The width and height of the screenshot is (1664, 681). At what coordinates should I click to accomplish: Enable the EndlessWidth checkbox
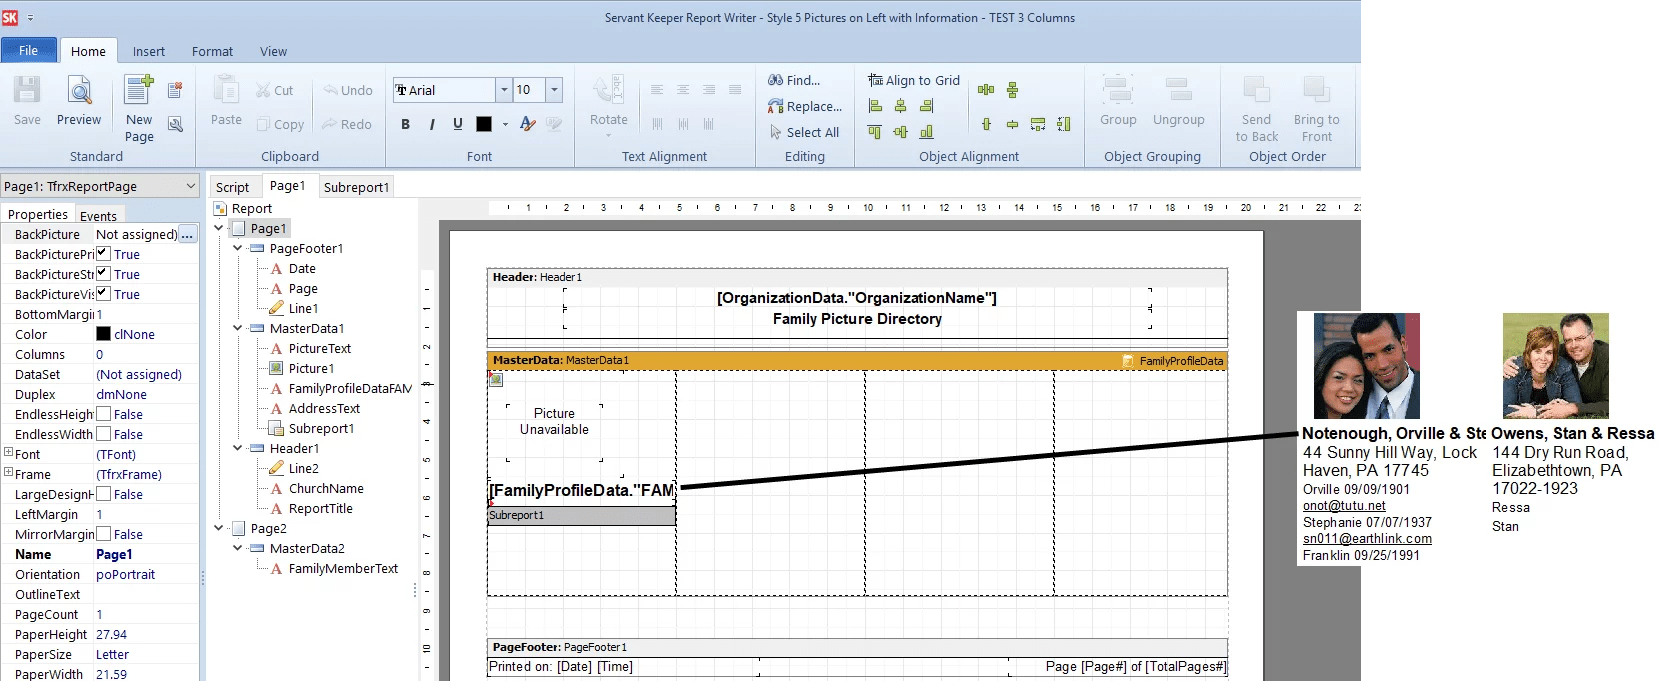[103, 434]
